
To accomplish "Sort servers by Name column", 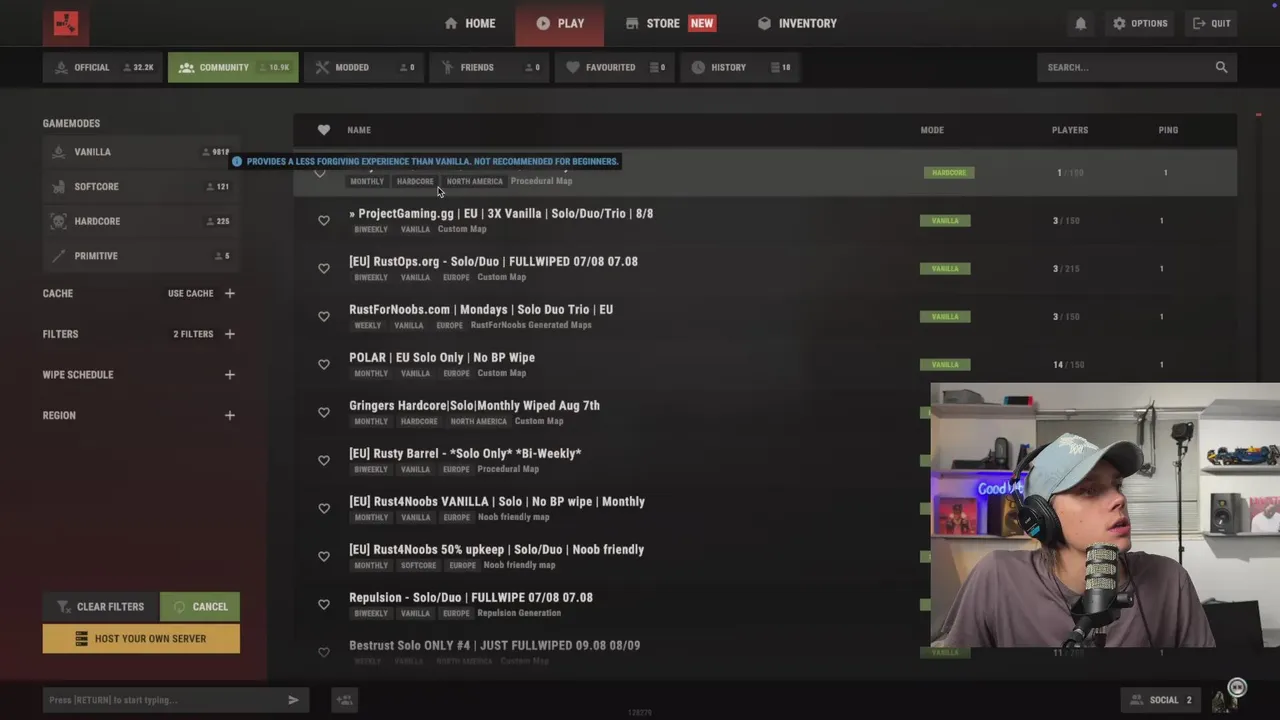I will (359, 130).
